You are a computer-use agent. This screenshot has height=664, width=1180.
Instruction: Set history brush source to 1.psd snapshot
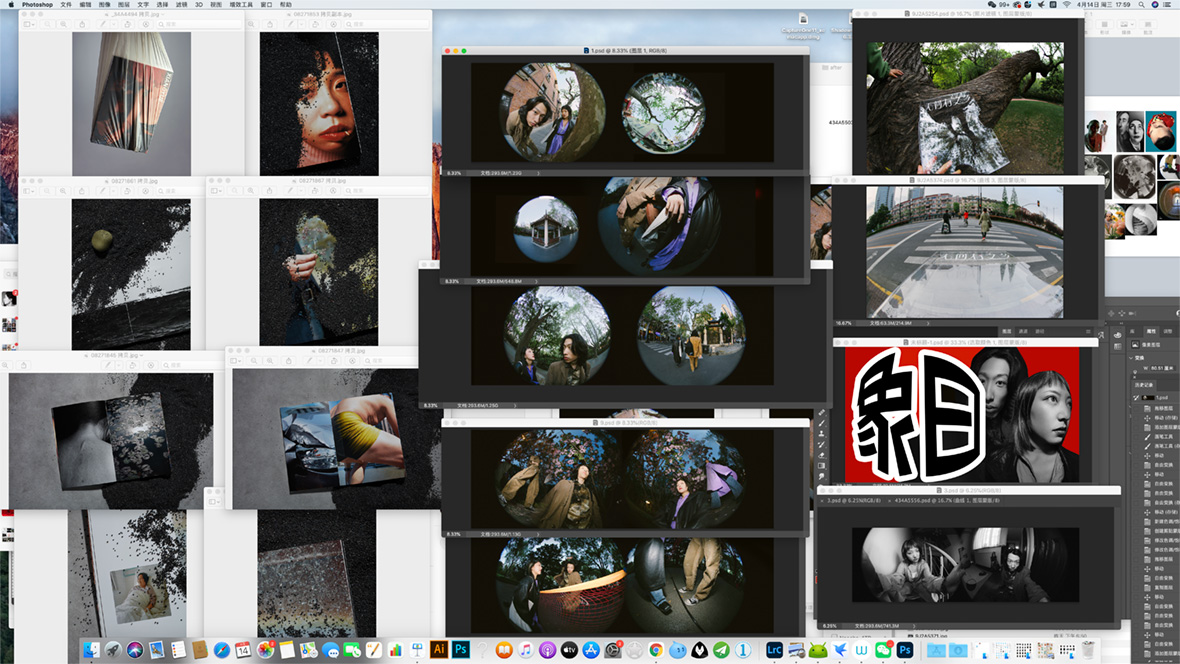(1138, 397)
